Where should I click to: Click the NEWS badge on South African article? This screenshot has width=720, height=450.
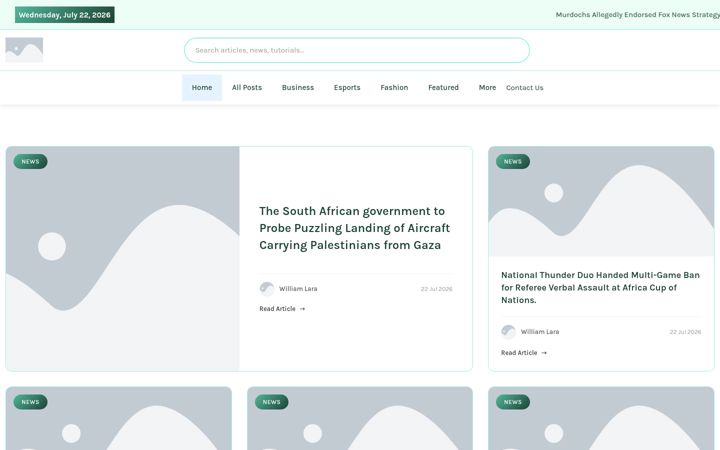click(30, 162)
